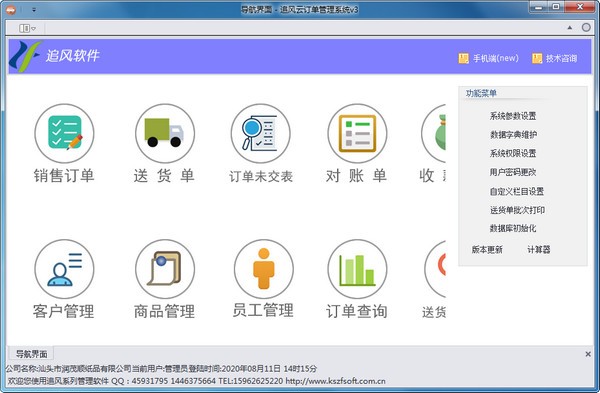Open 送货单批次打印 in the function menu
The height and width of the screenshot is (393, 600).
517,210
